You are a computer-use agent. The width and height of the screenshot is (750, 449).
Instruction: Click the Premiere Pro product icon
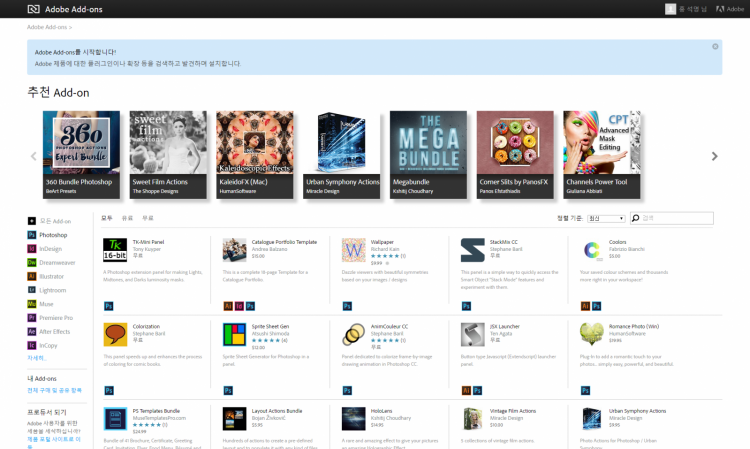click(32, 317)
